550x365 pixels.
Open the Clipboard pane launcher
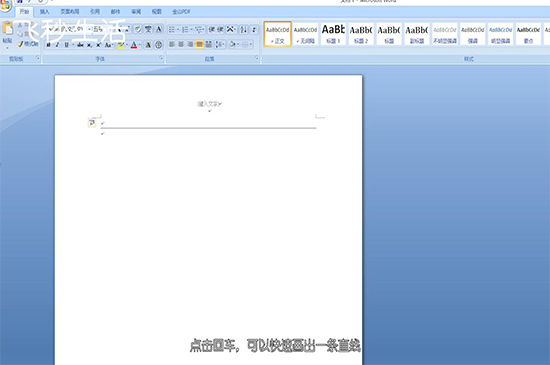38,58
